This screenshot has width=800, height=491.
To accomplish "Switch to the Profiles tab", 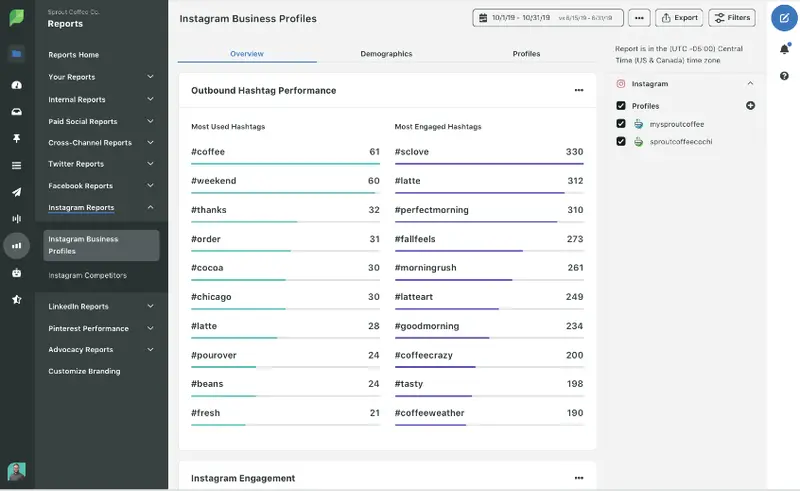I will tap(526, 54).
